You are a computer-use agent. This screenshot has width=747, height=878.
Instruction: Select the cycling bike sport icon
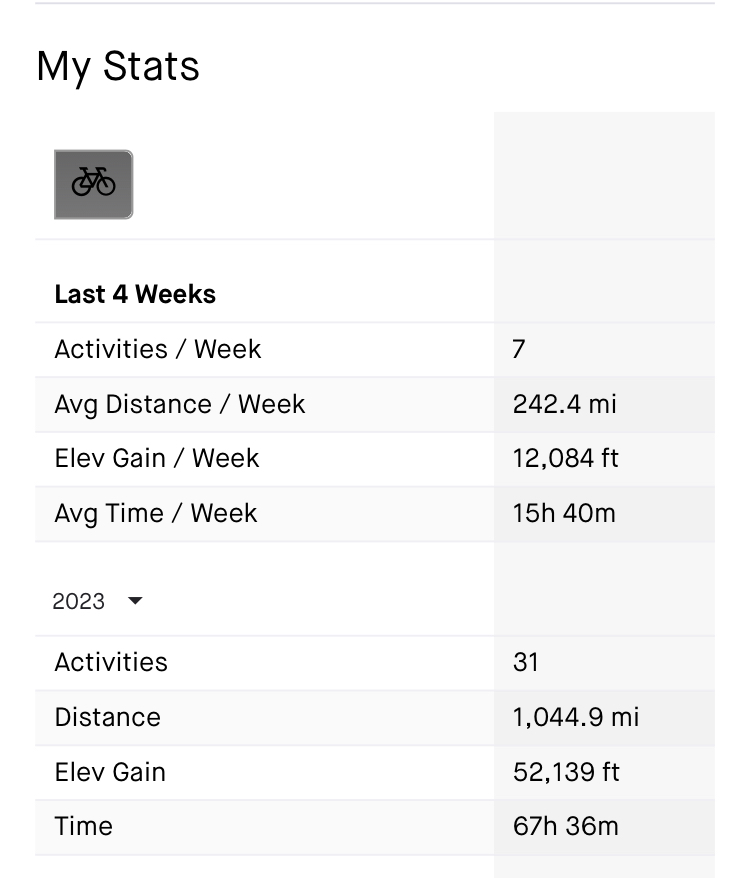pyautogui.click(x=94, y=184)
